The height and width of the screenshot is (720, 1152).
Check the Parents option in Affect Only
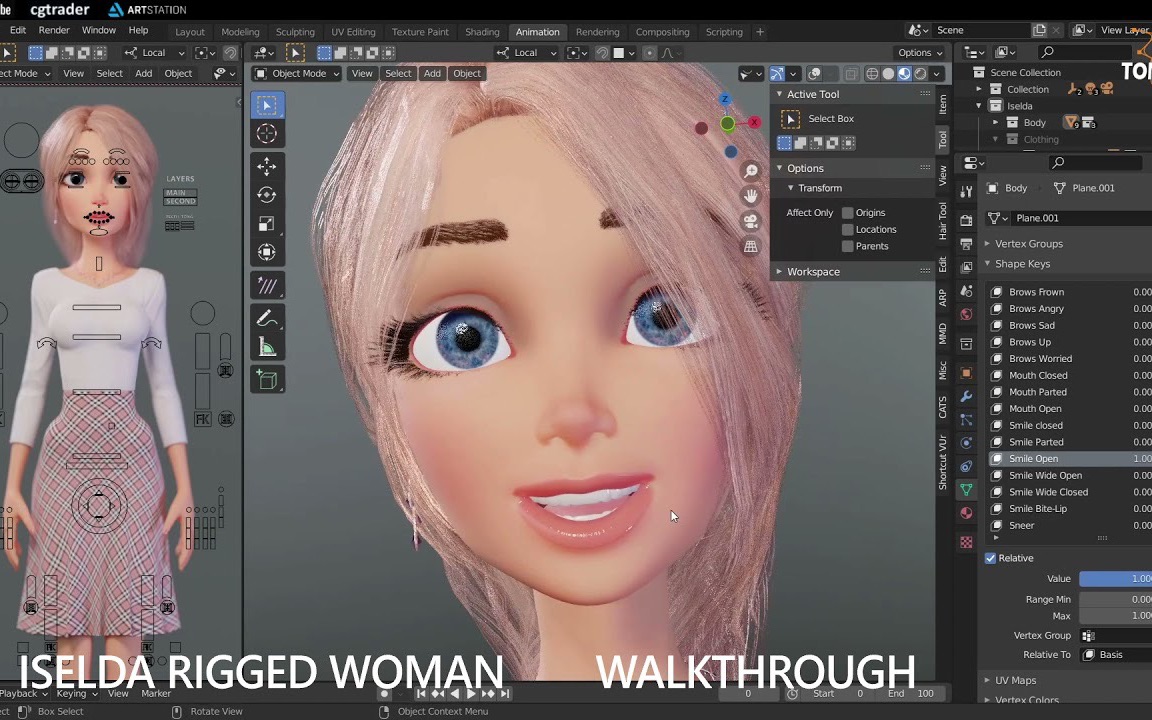(848, 246)
